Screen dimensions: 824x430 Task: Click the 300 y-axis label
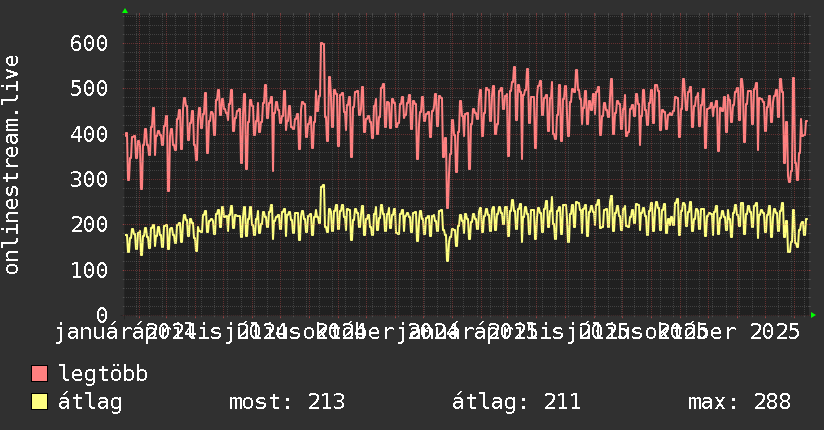[x=89, y=179]
